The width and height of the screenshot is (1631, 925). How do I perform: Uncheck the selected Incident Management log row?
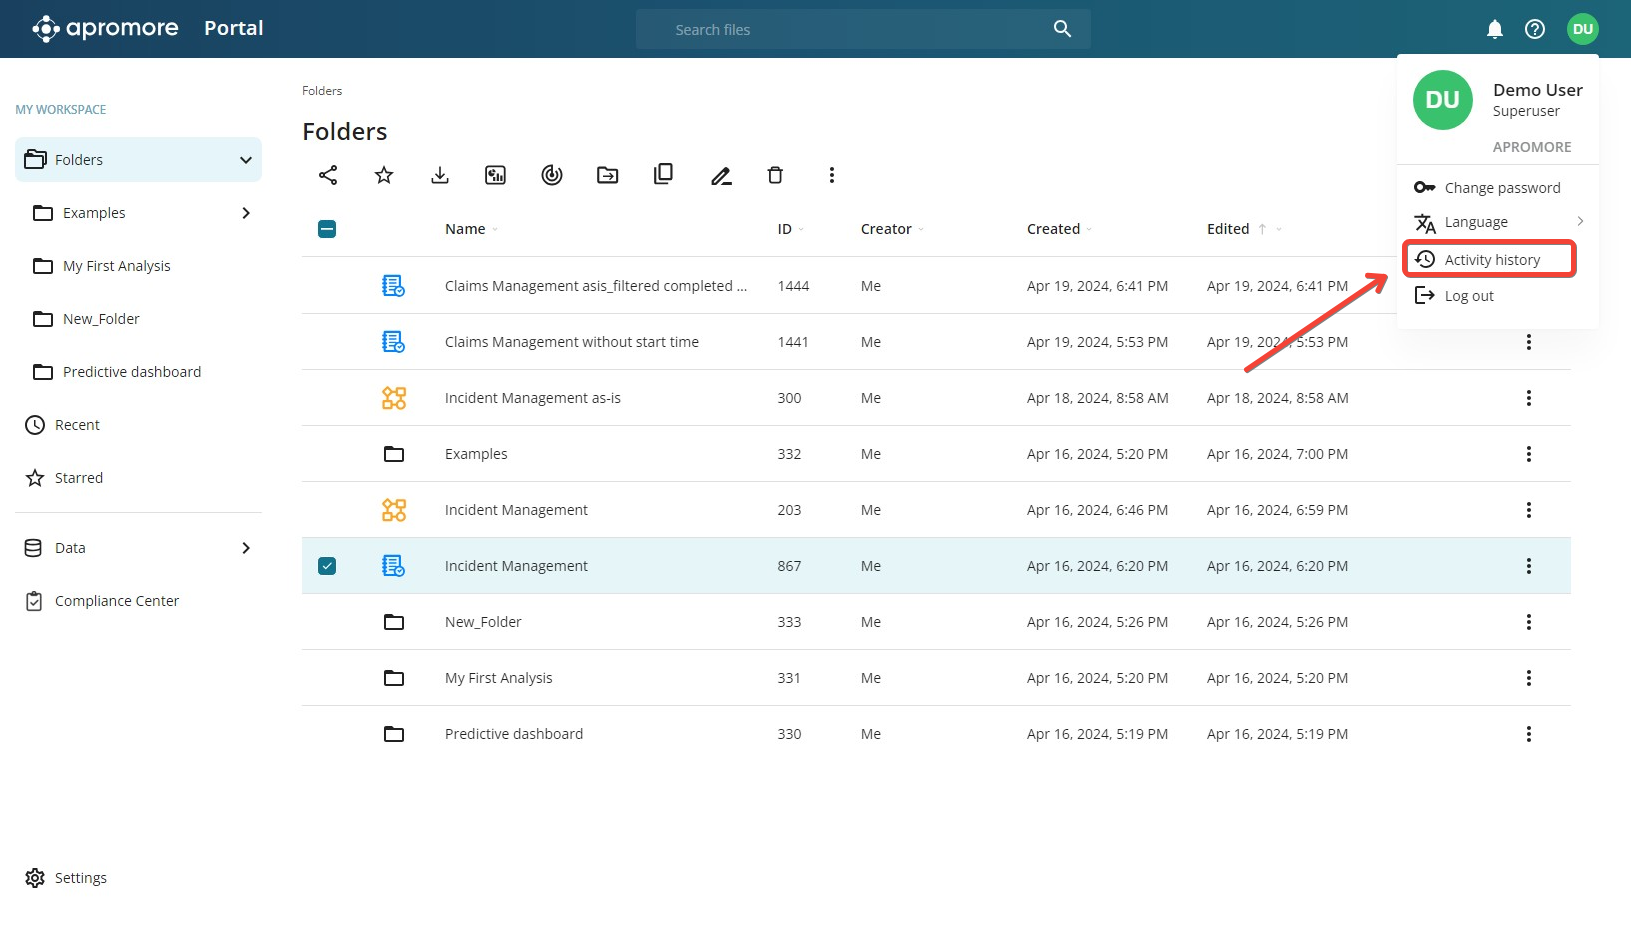pos(327,566)
